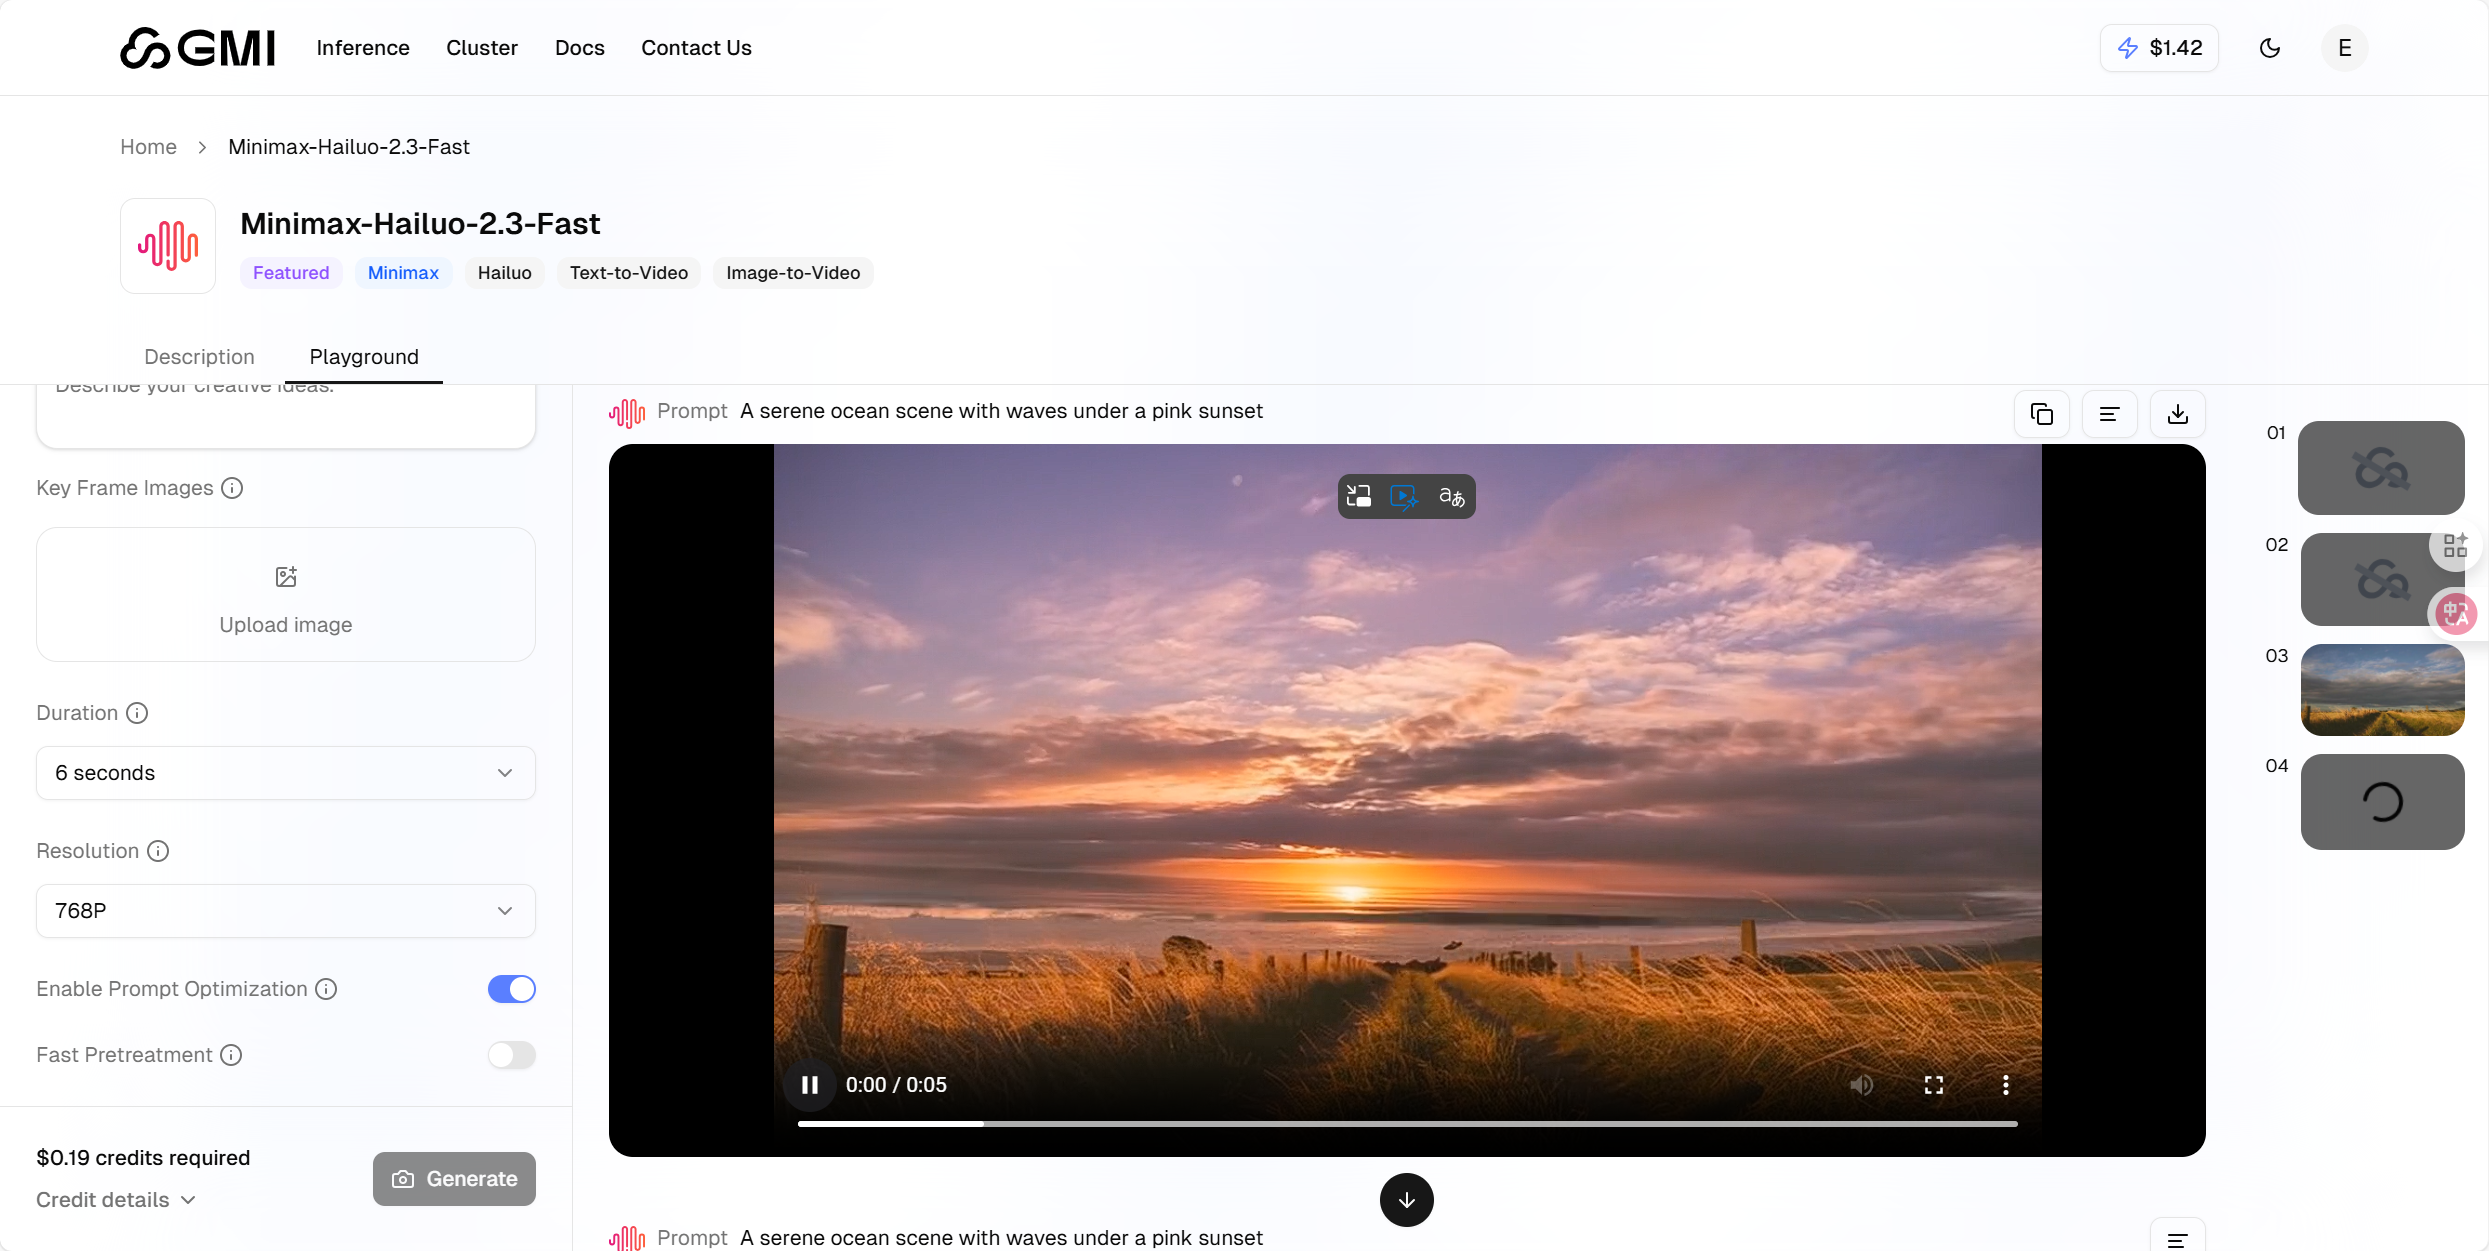Toggle dark mode with the moon icon
Viewport: 2489px width, 1251px height.
tap(2269, 48)
